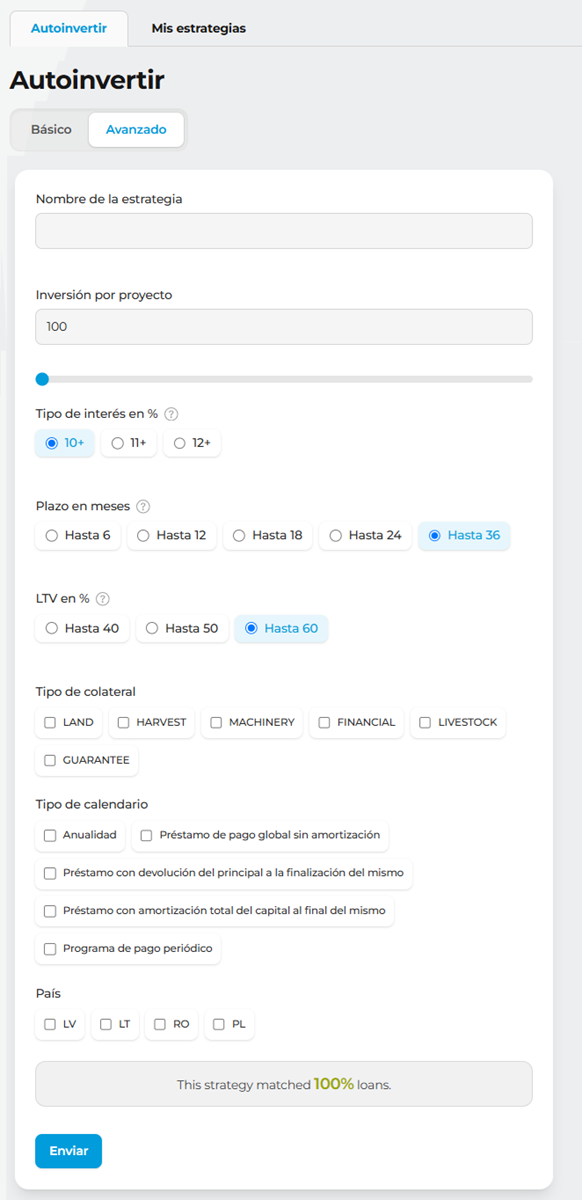582x1200 pixels.
Task: Click the Inversión por proyecto input
Action: tap(284, 327)
